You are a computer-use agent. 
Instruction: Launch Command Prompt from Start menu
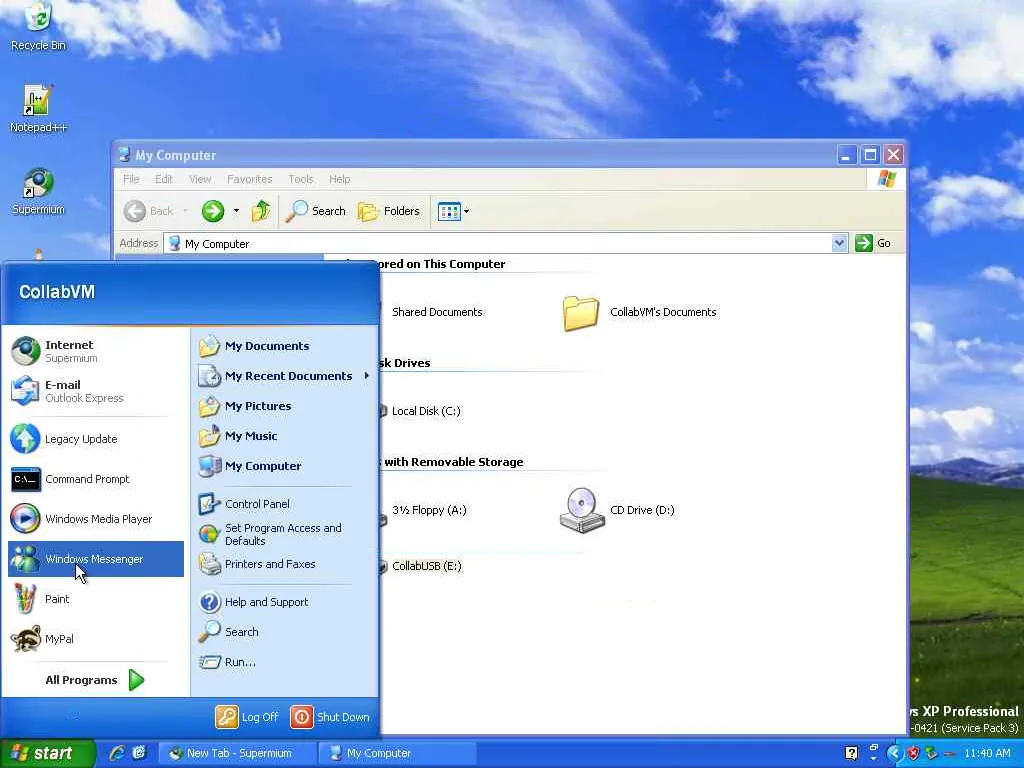coord(95,479)
